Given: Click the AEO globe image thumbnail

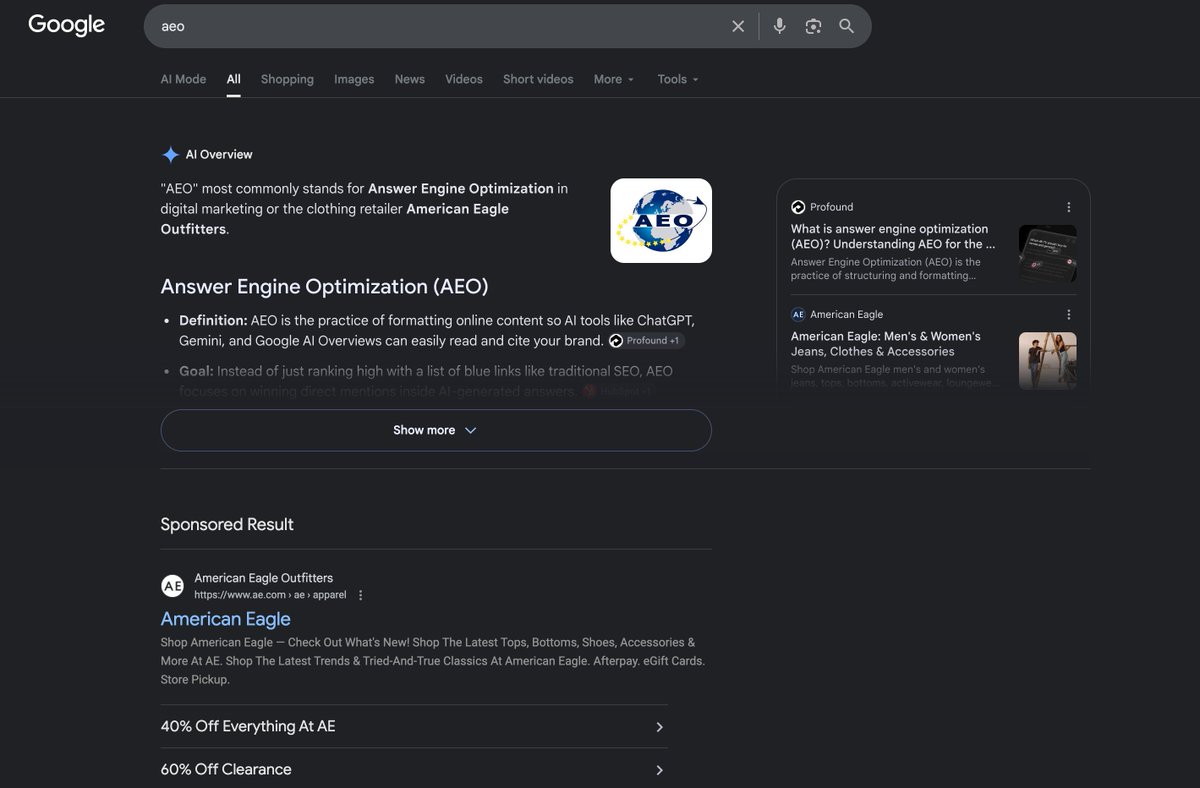Looking at the screenshot, I should (x=661, y=221).
